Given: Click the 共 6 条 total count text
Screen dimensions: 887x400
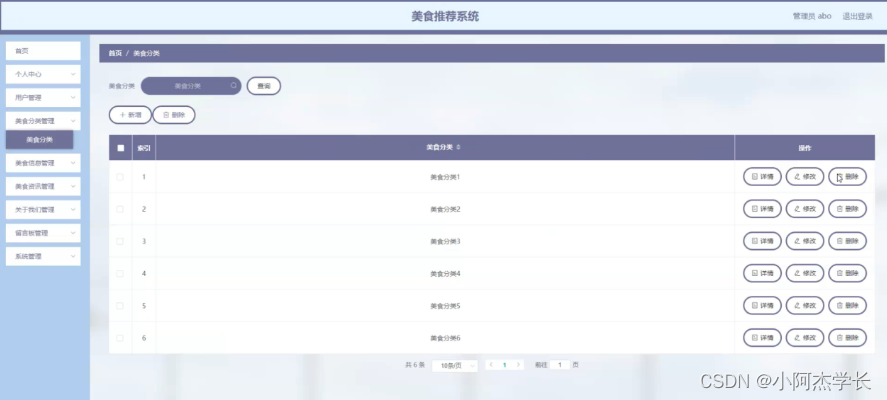Looking at the screenshot, I should (x=415, y=365).
